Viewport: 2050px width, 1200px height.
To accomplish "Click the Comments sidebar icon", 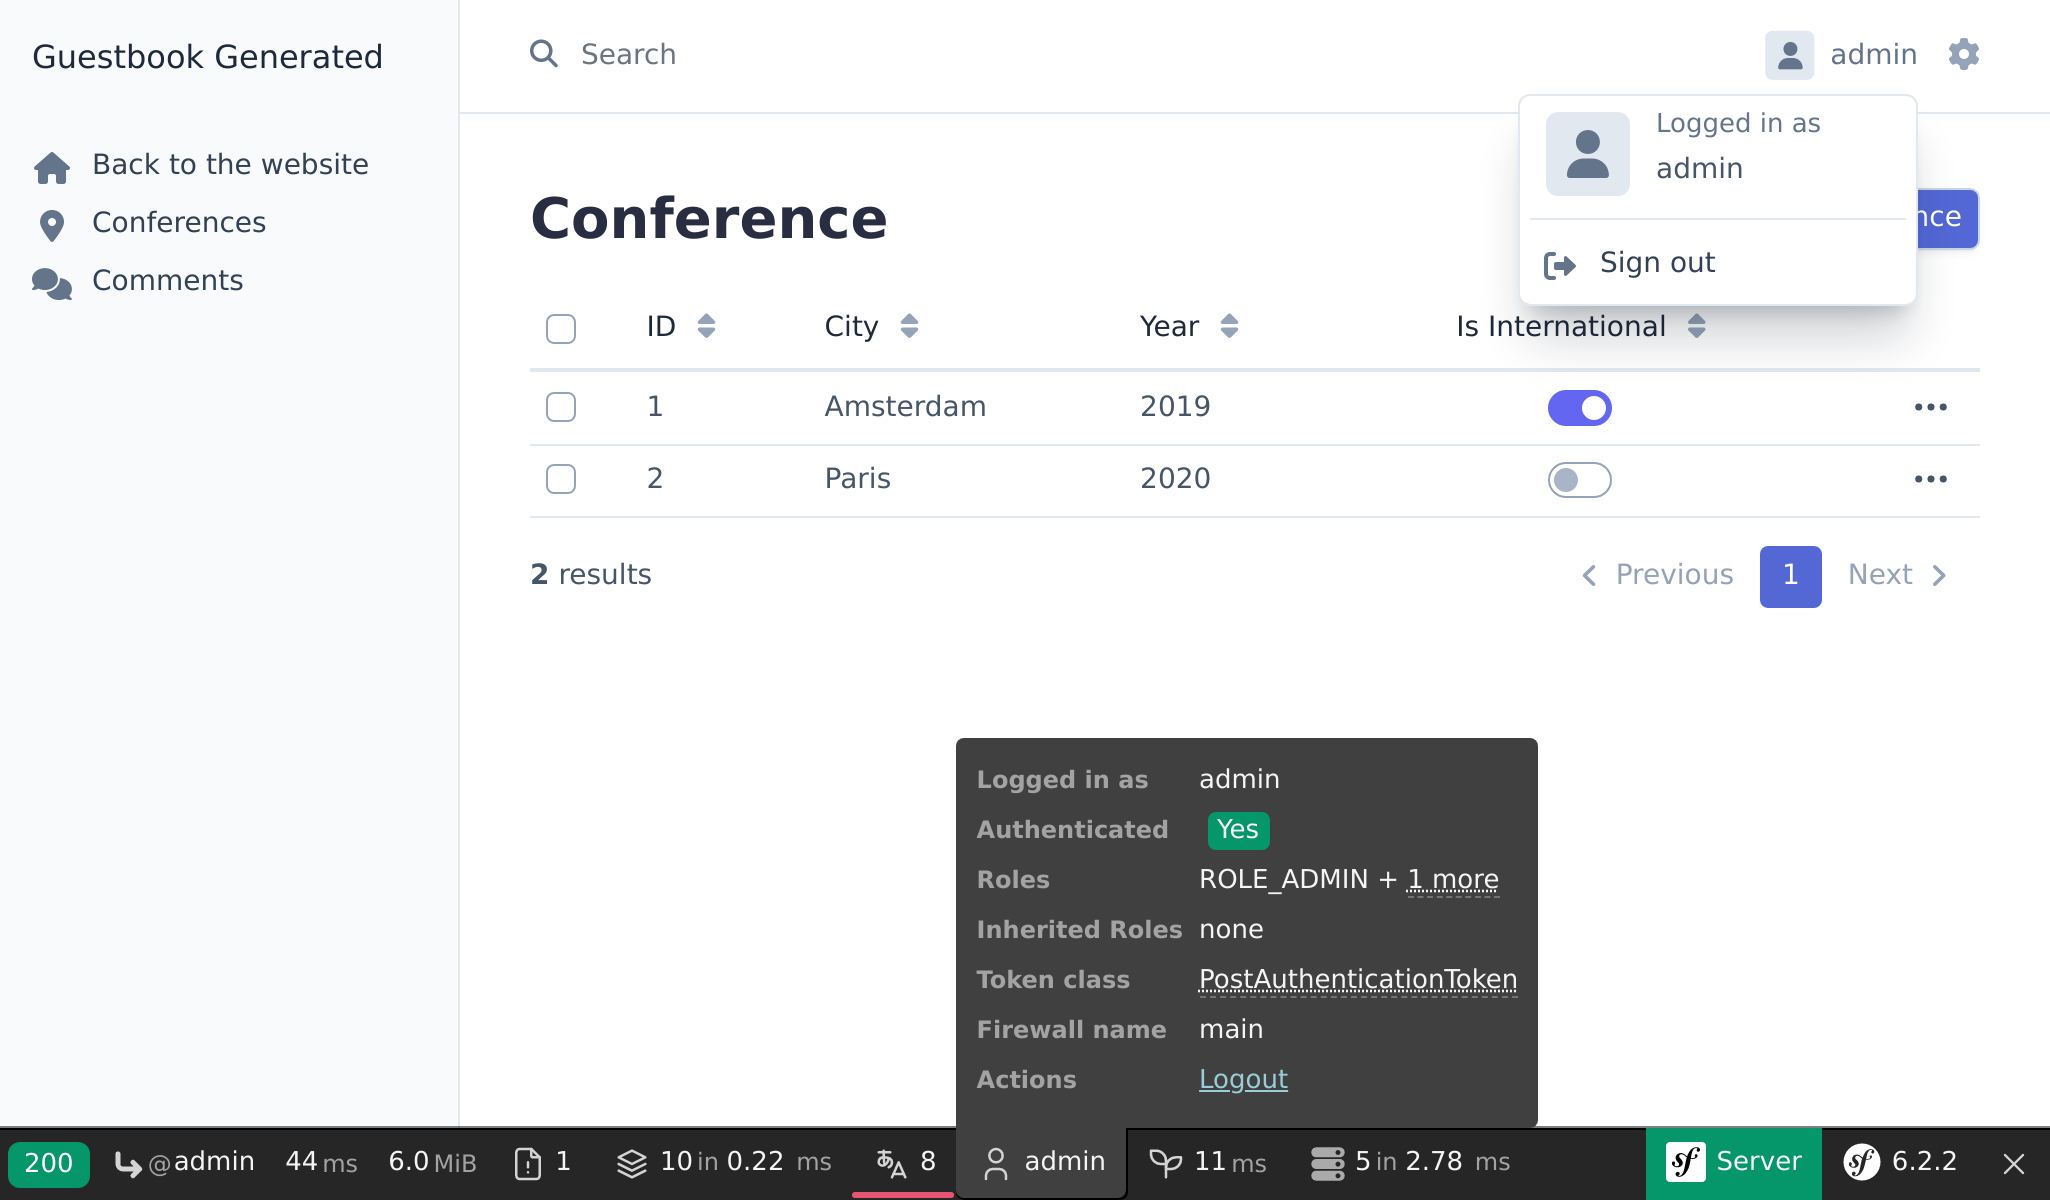I will 51,280.
